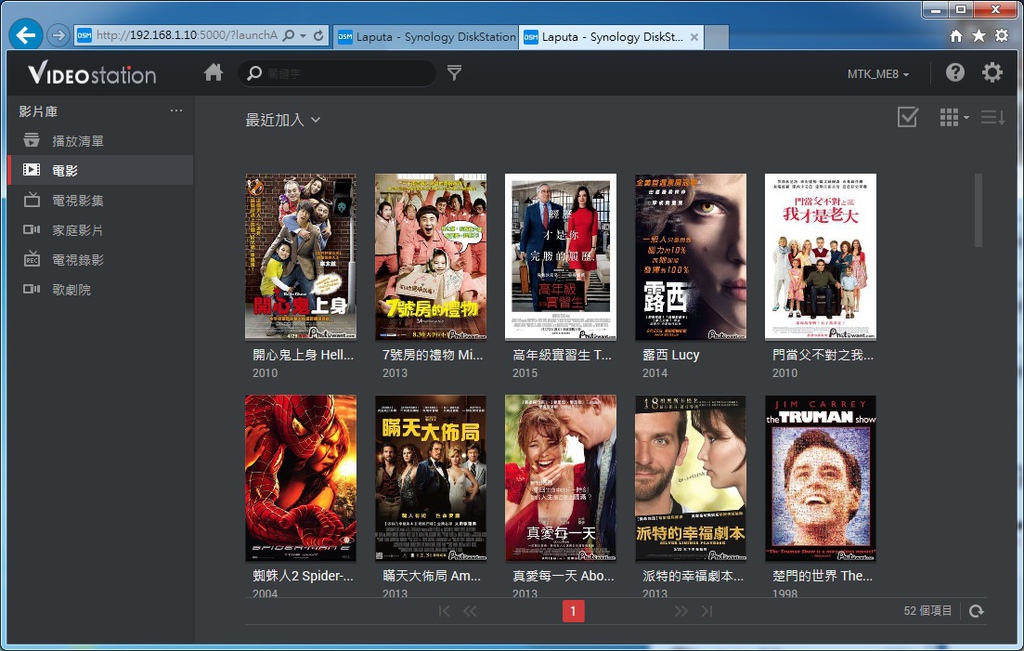
Task: Close active Laputa browser tab
Action: coord(694,37)
